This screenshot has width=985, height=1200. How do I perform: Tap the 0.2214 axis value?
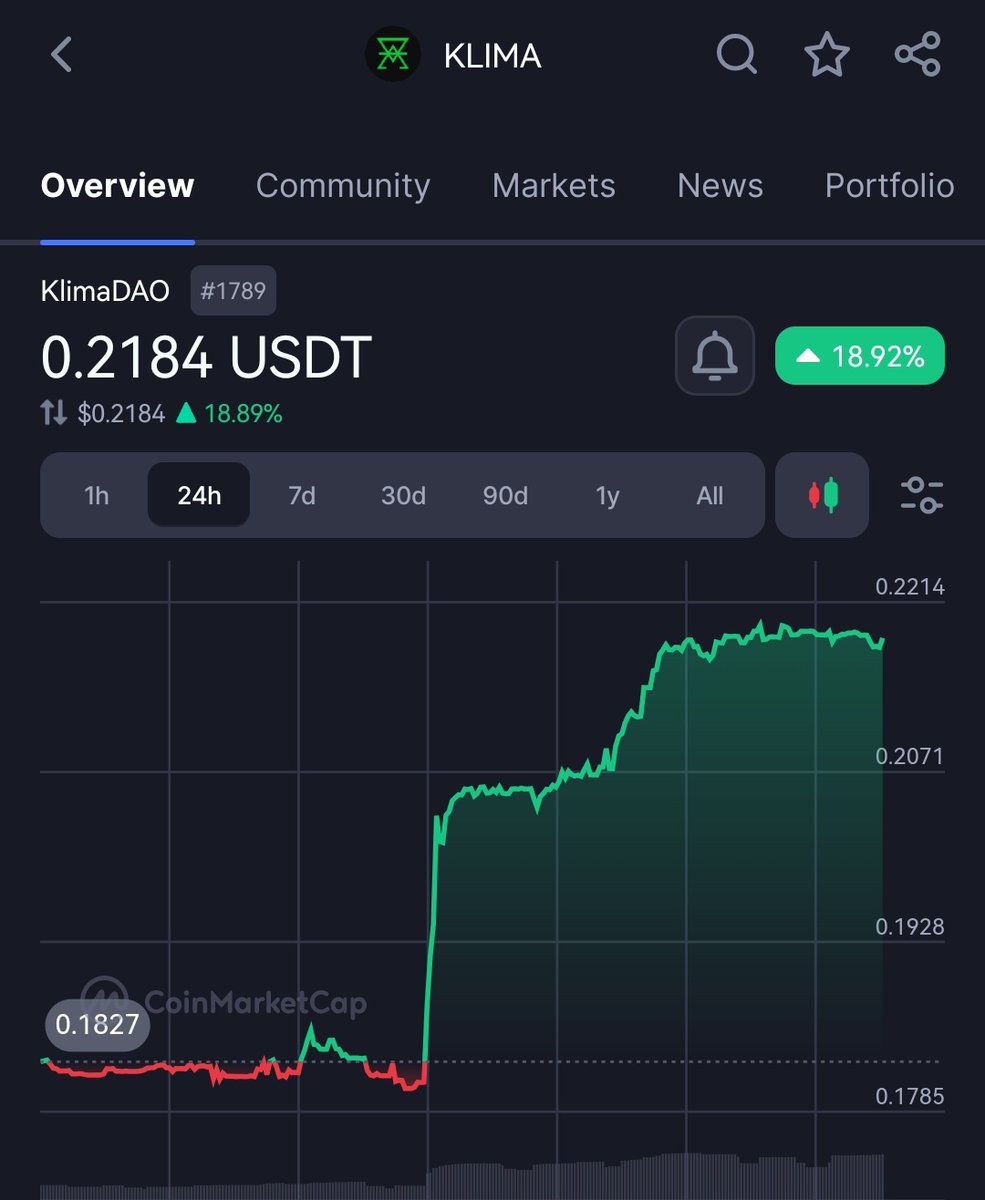(x=909, y=587)
